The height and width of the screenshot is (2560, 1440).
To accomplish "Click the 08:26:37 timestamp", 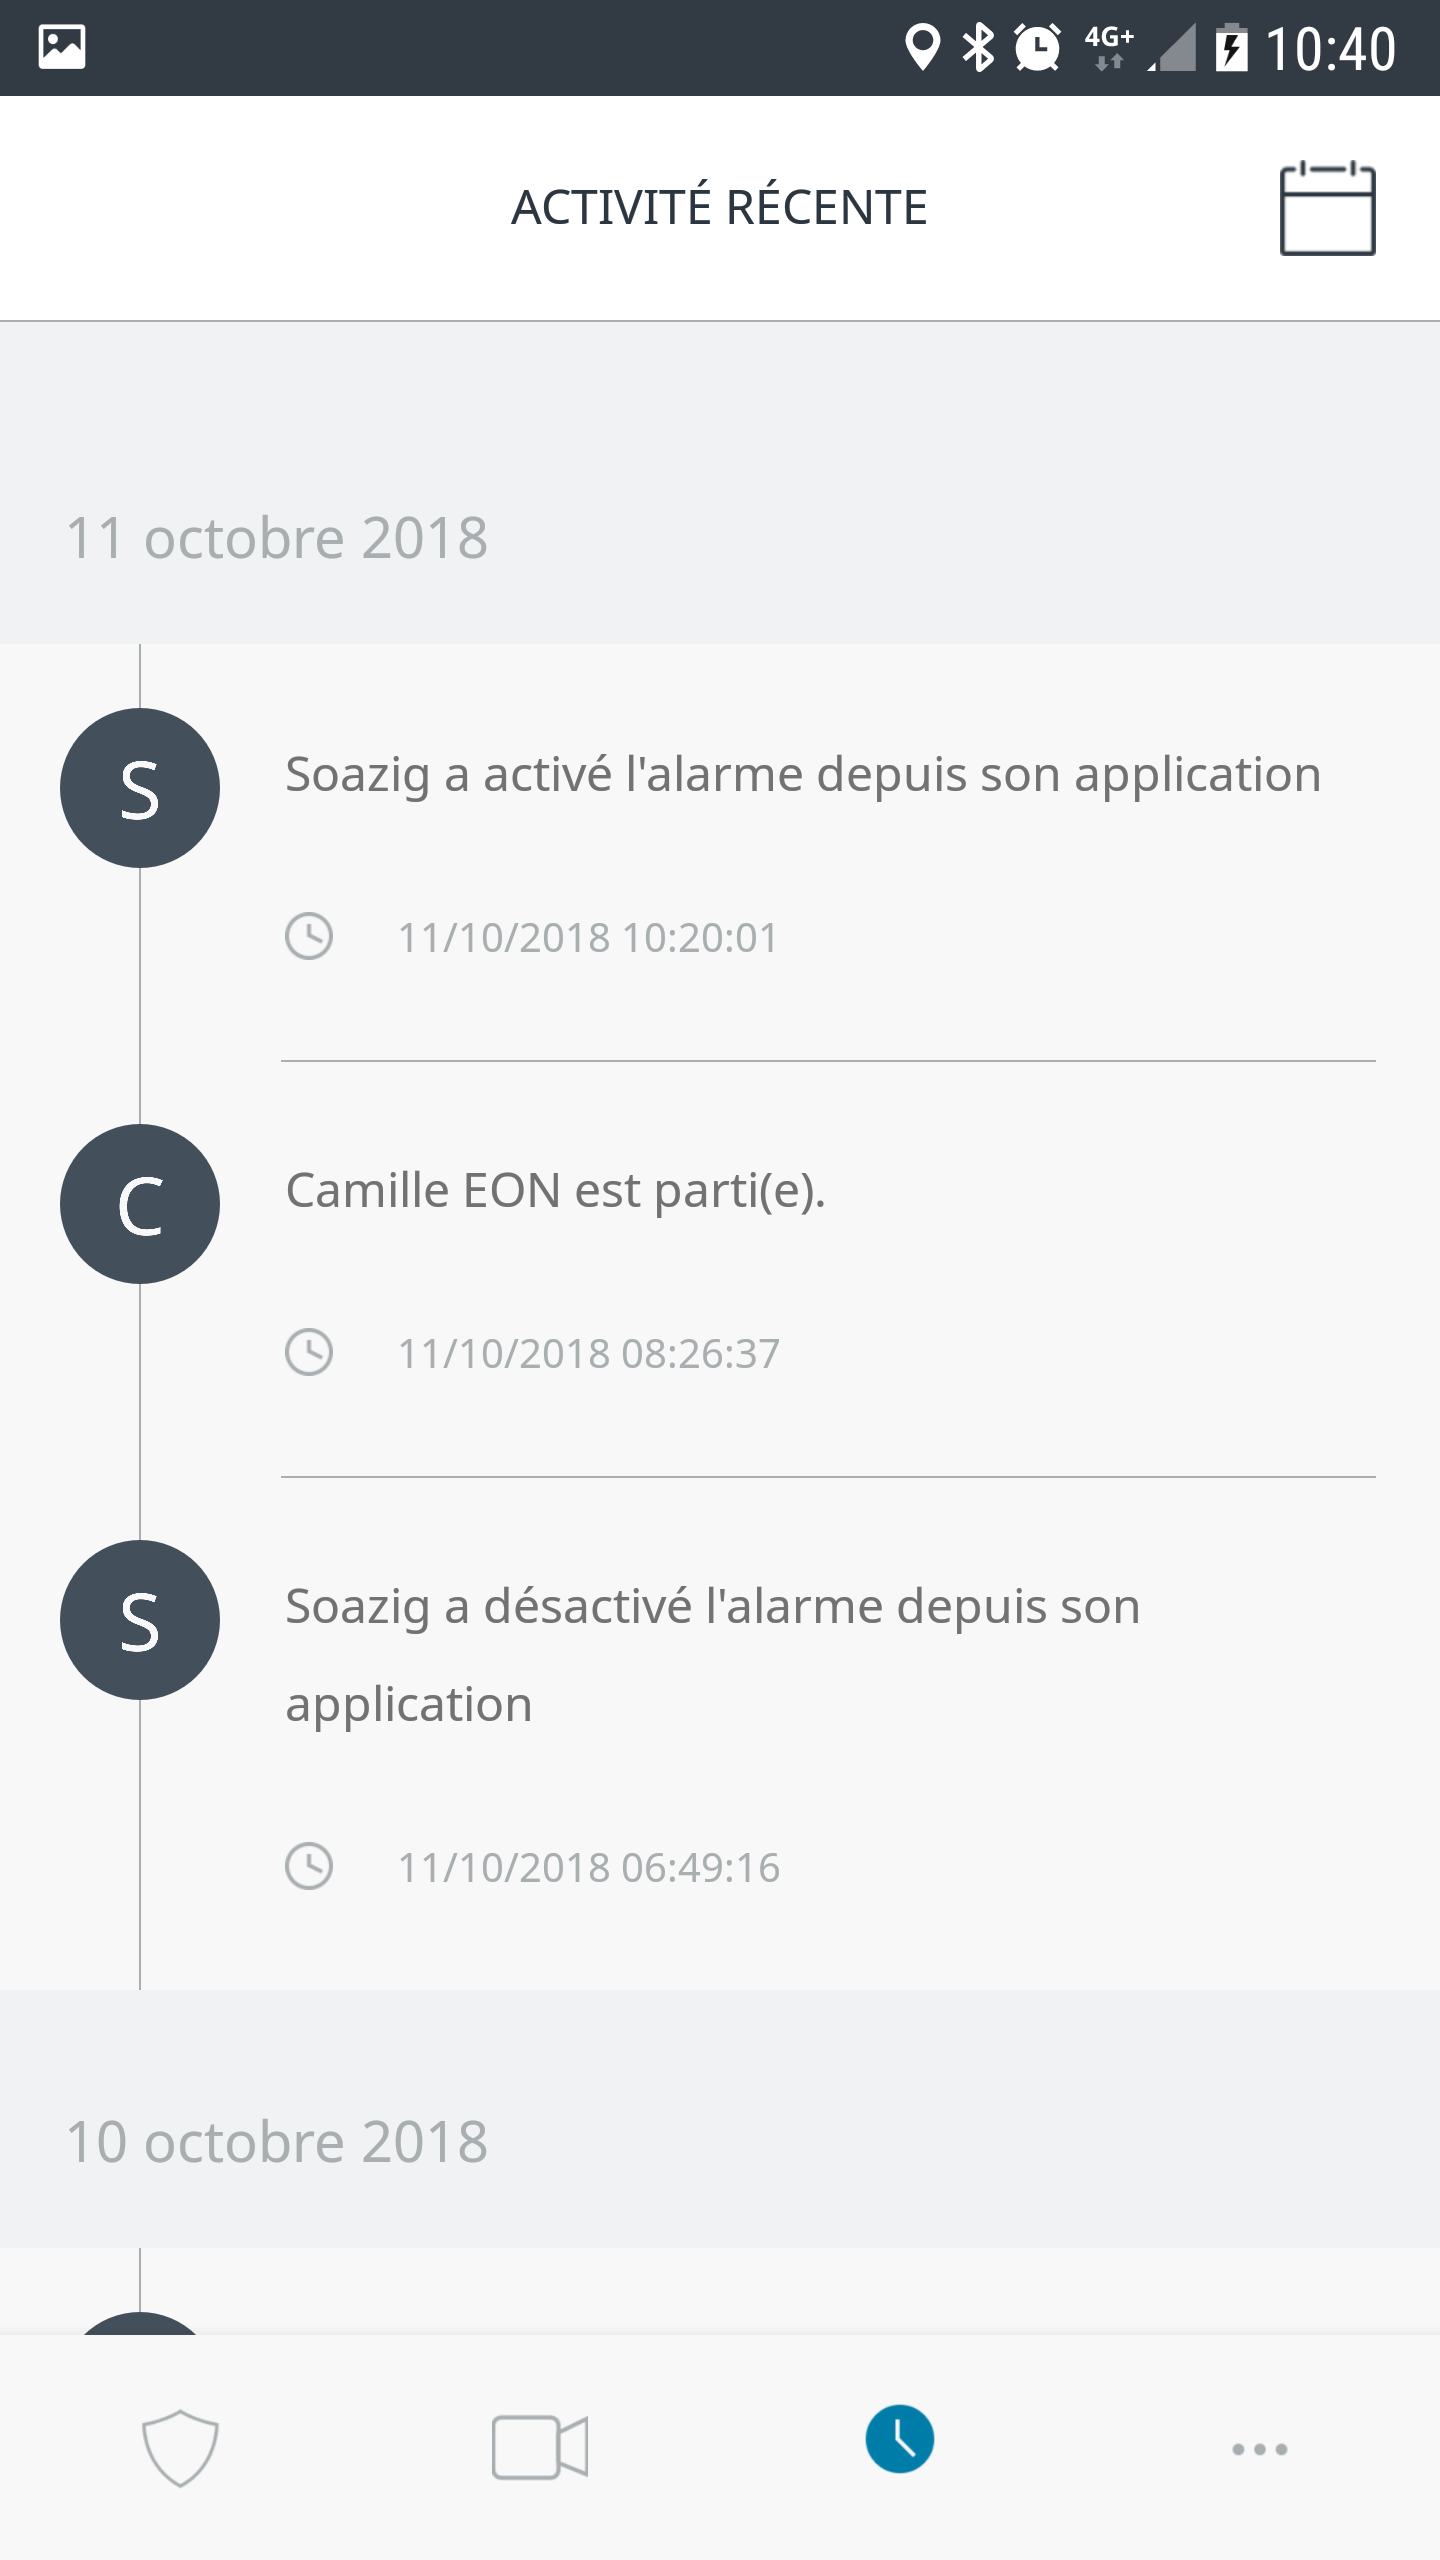I will (589, 1354).
